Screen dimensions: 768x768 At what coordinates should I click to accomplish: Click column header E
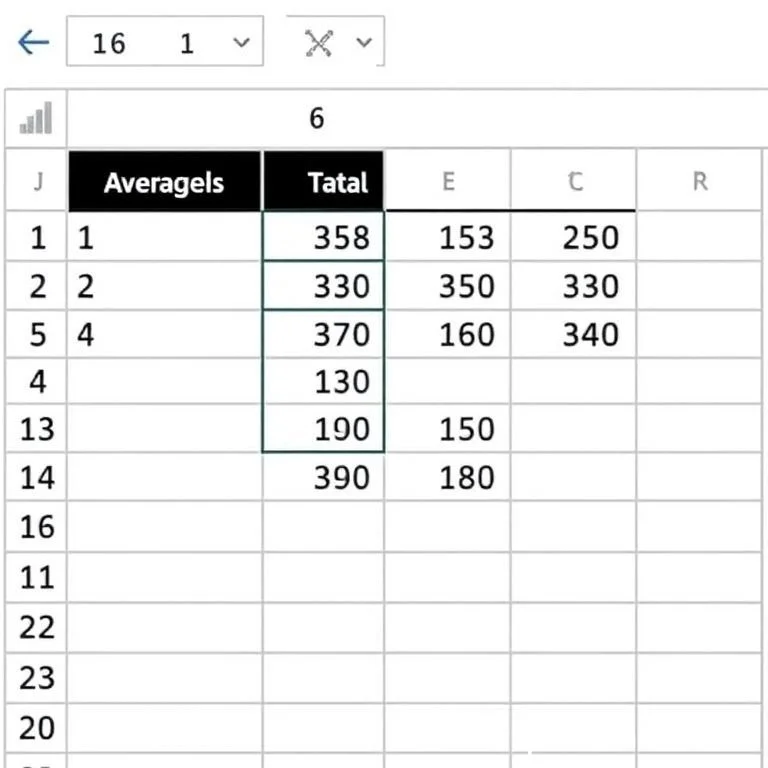448,182
